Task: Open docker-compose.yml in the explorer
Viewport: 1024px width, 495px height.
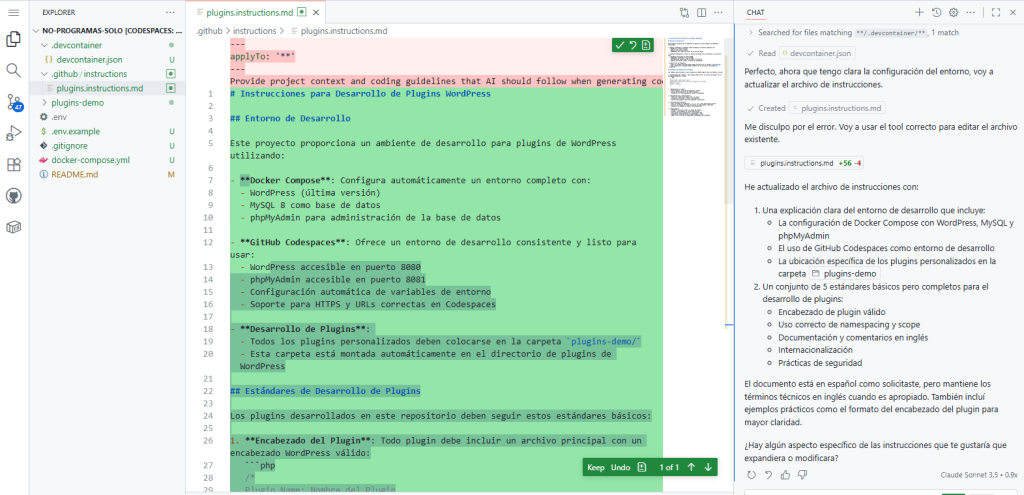Action: click(x=91, y=159)
